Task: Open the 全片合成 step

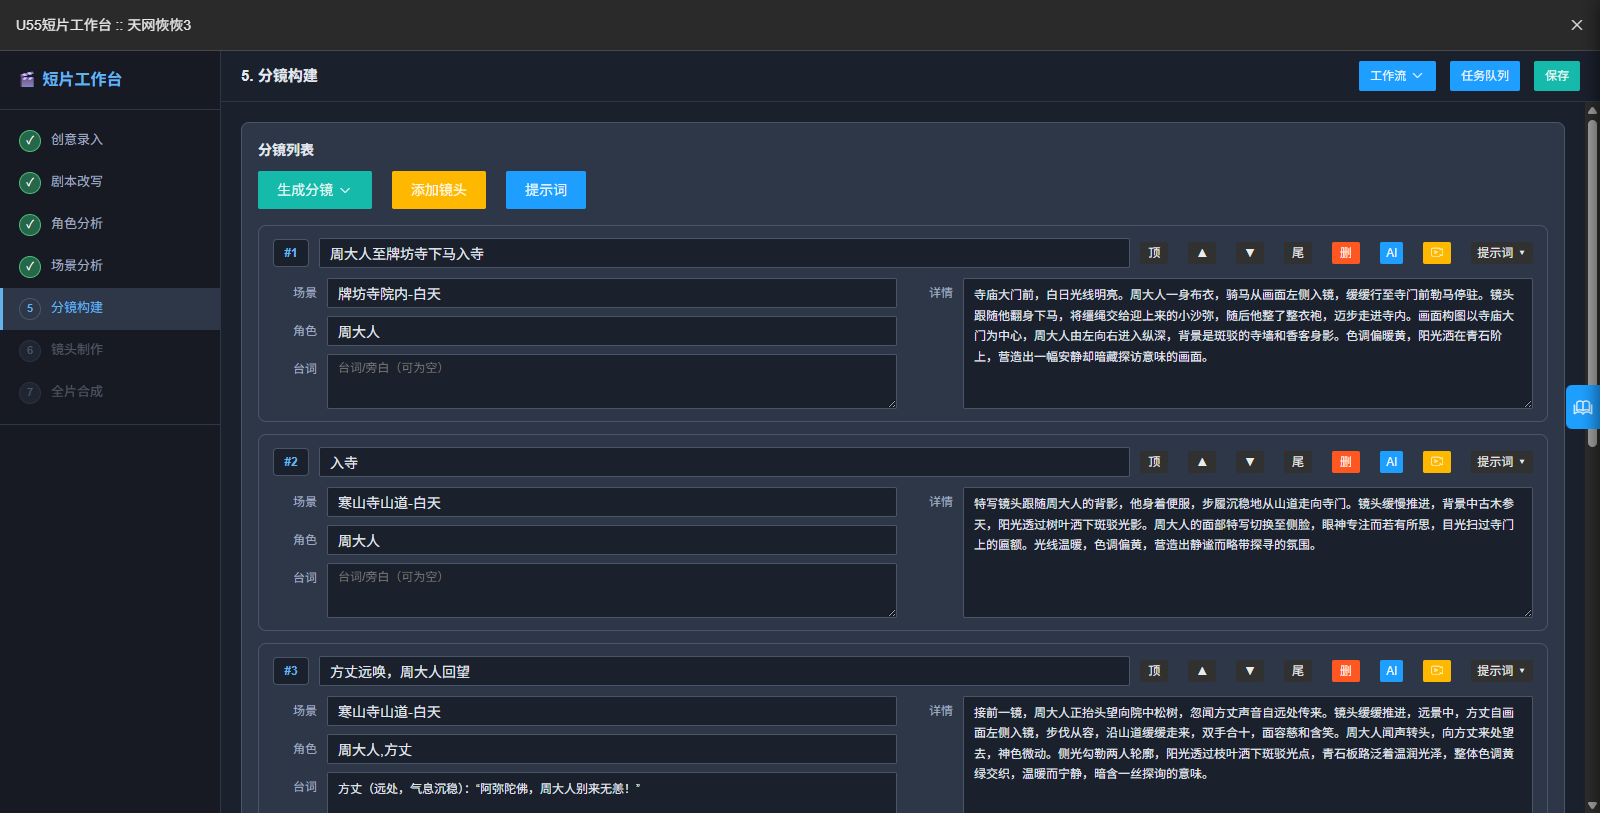Action: pos(110,392)
